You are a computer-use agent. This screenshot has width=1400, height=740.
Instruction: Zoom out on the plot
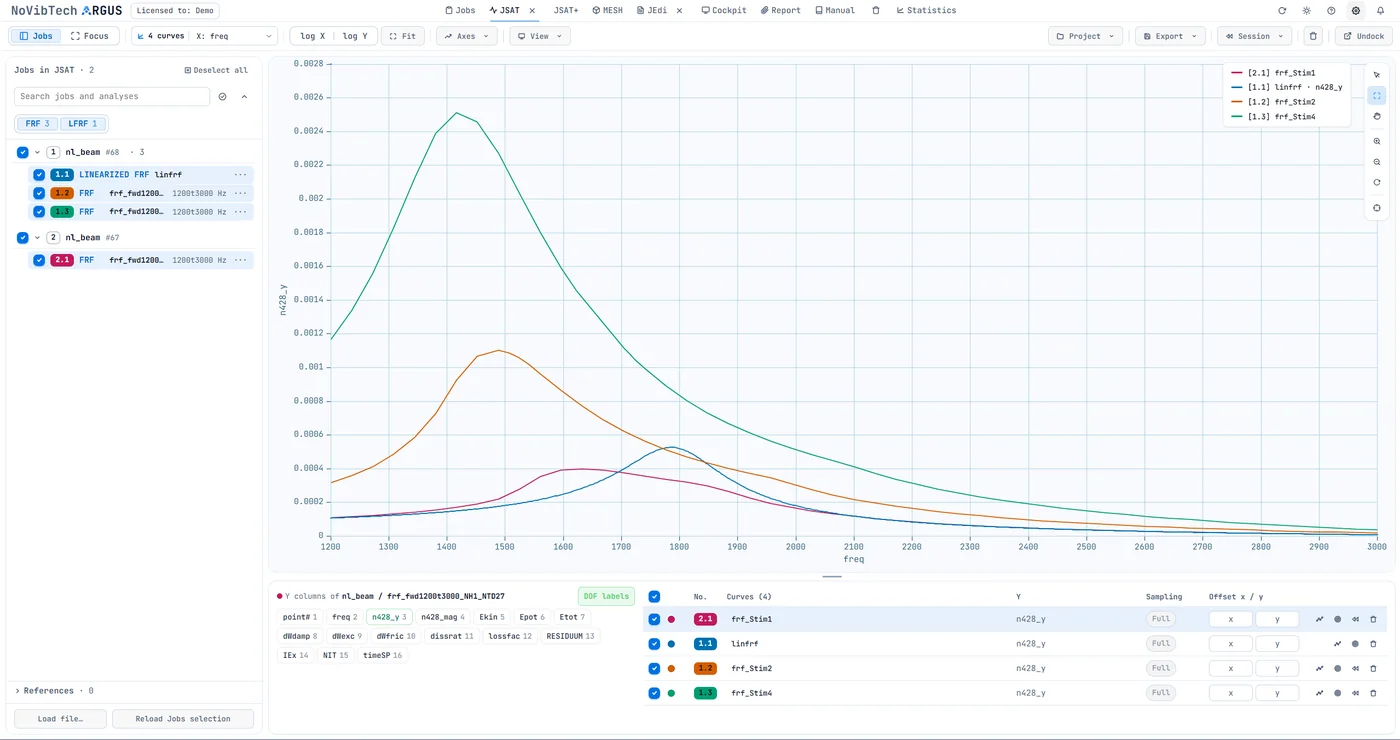(1377, 162)
